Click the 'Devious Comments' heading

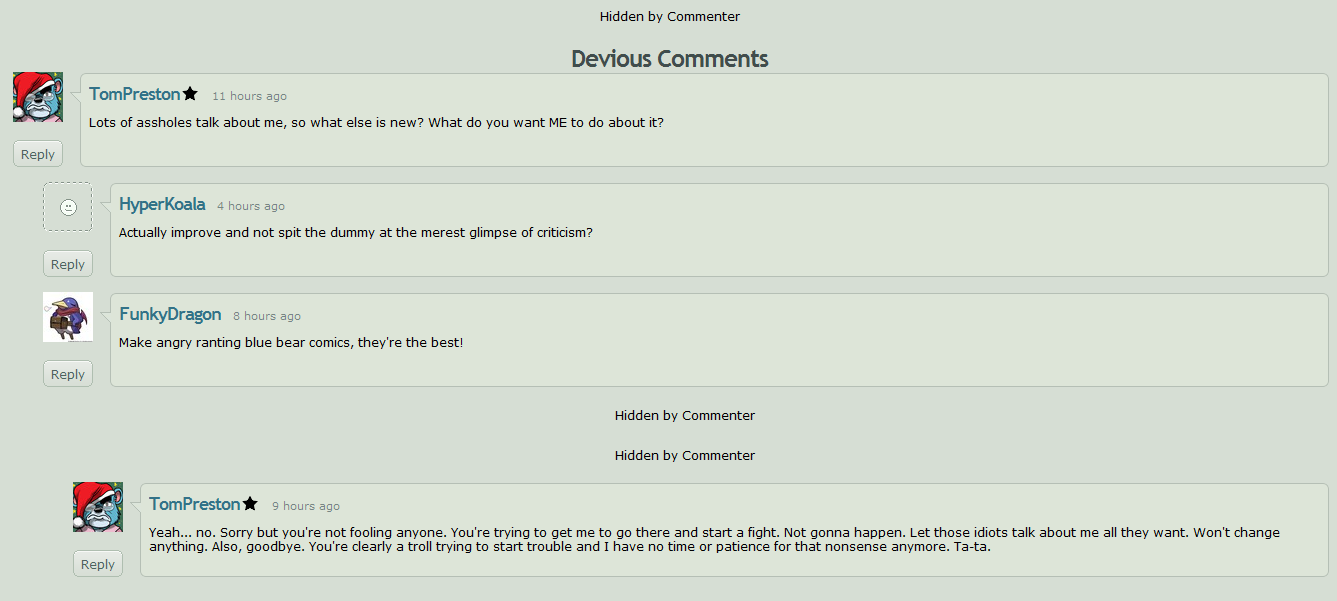(x=670, y=59)
